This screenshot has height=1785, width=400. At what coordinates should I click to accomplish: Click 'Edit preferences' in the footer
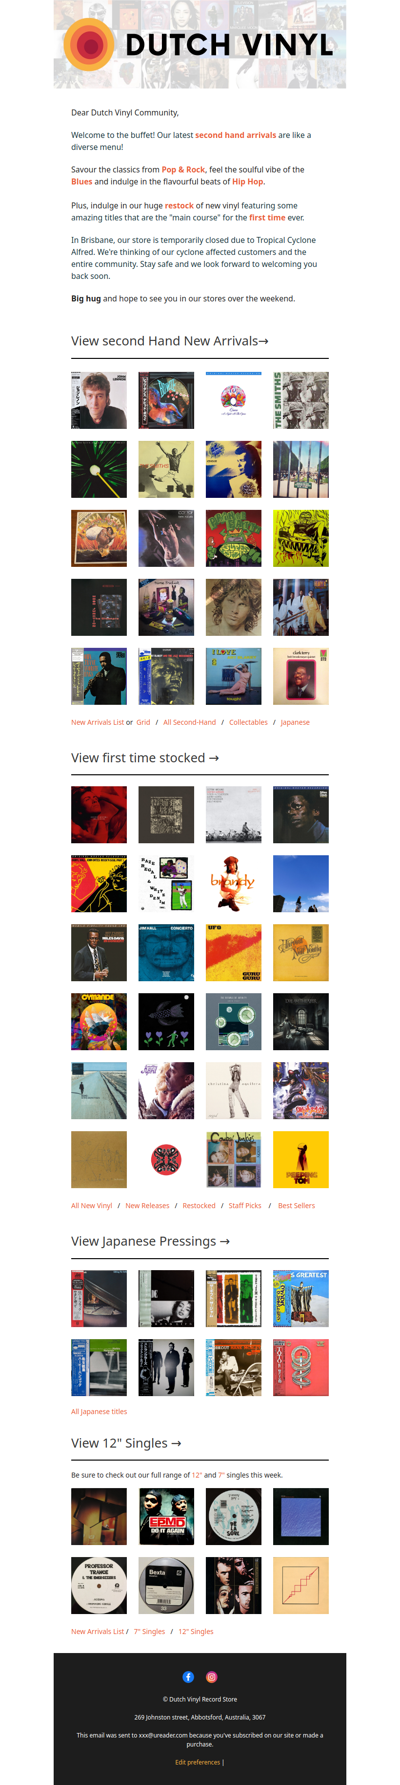197,1762
